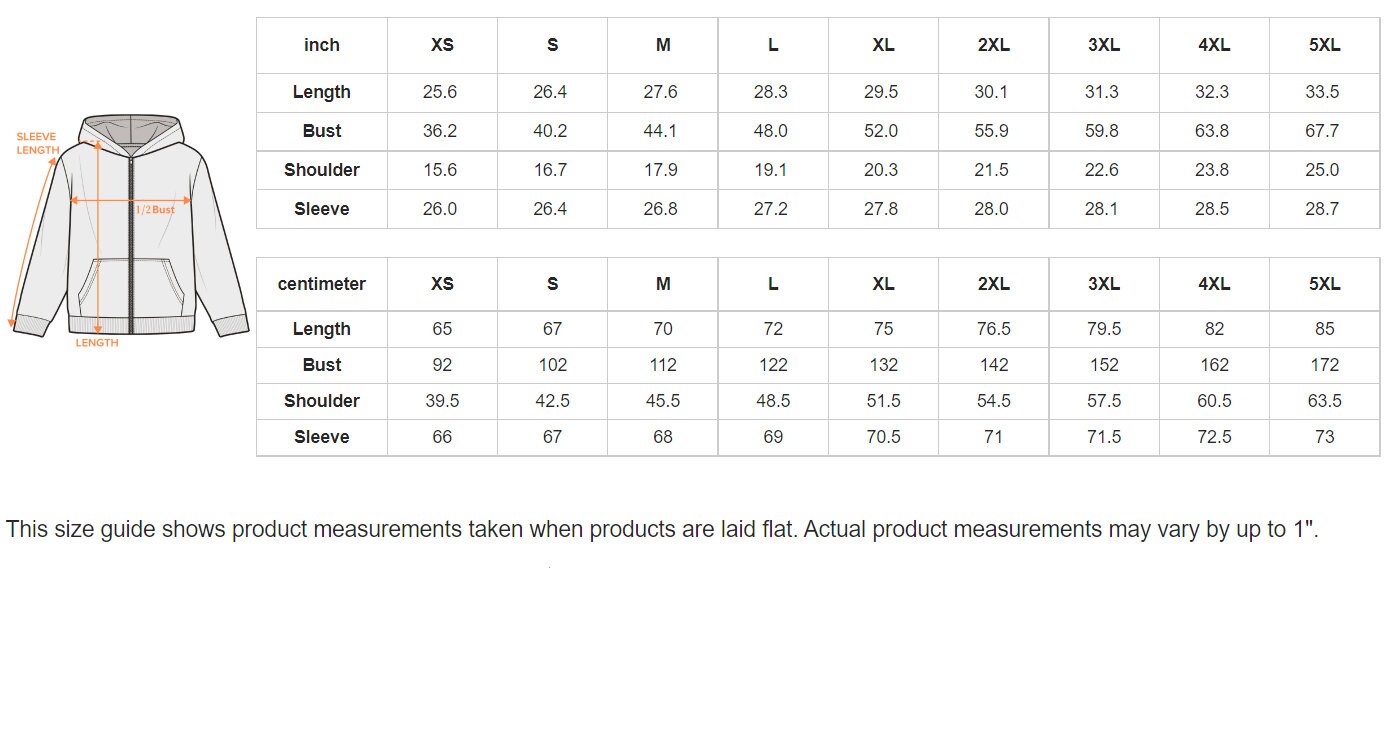Image resolution: width=1392 pixels, height=750 pixels.
Task: Click the 2XL header in centimeter table
Action: coord(993,284)
